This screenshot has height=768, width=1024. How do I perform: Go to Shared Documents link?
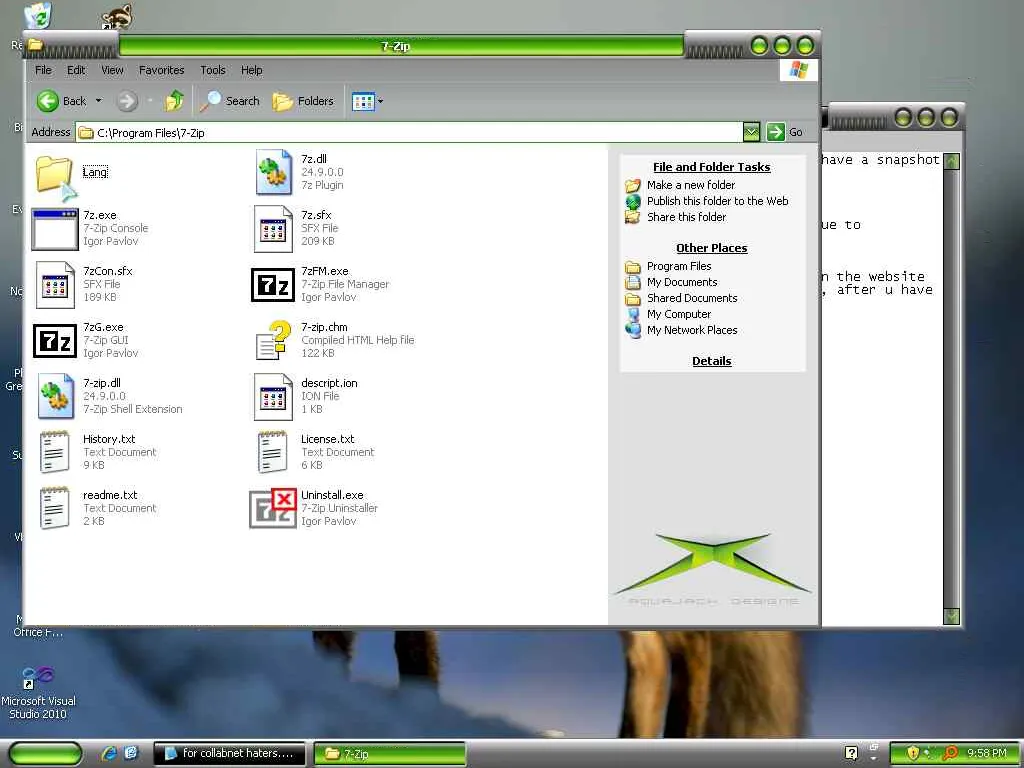[692, 298]
